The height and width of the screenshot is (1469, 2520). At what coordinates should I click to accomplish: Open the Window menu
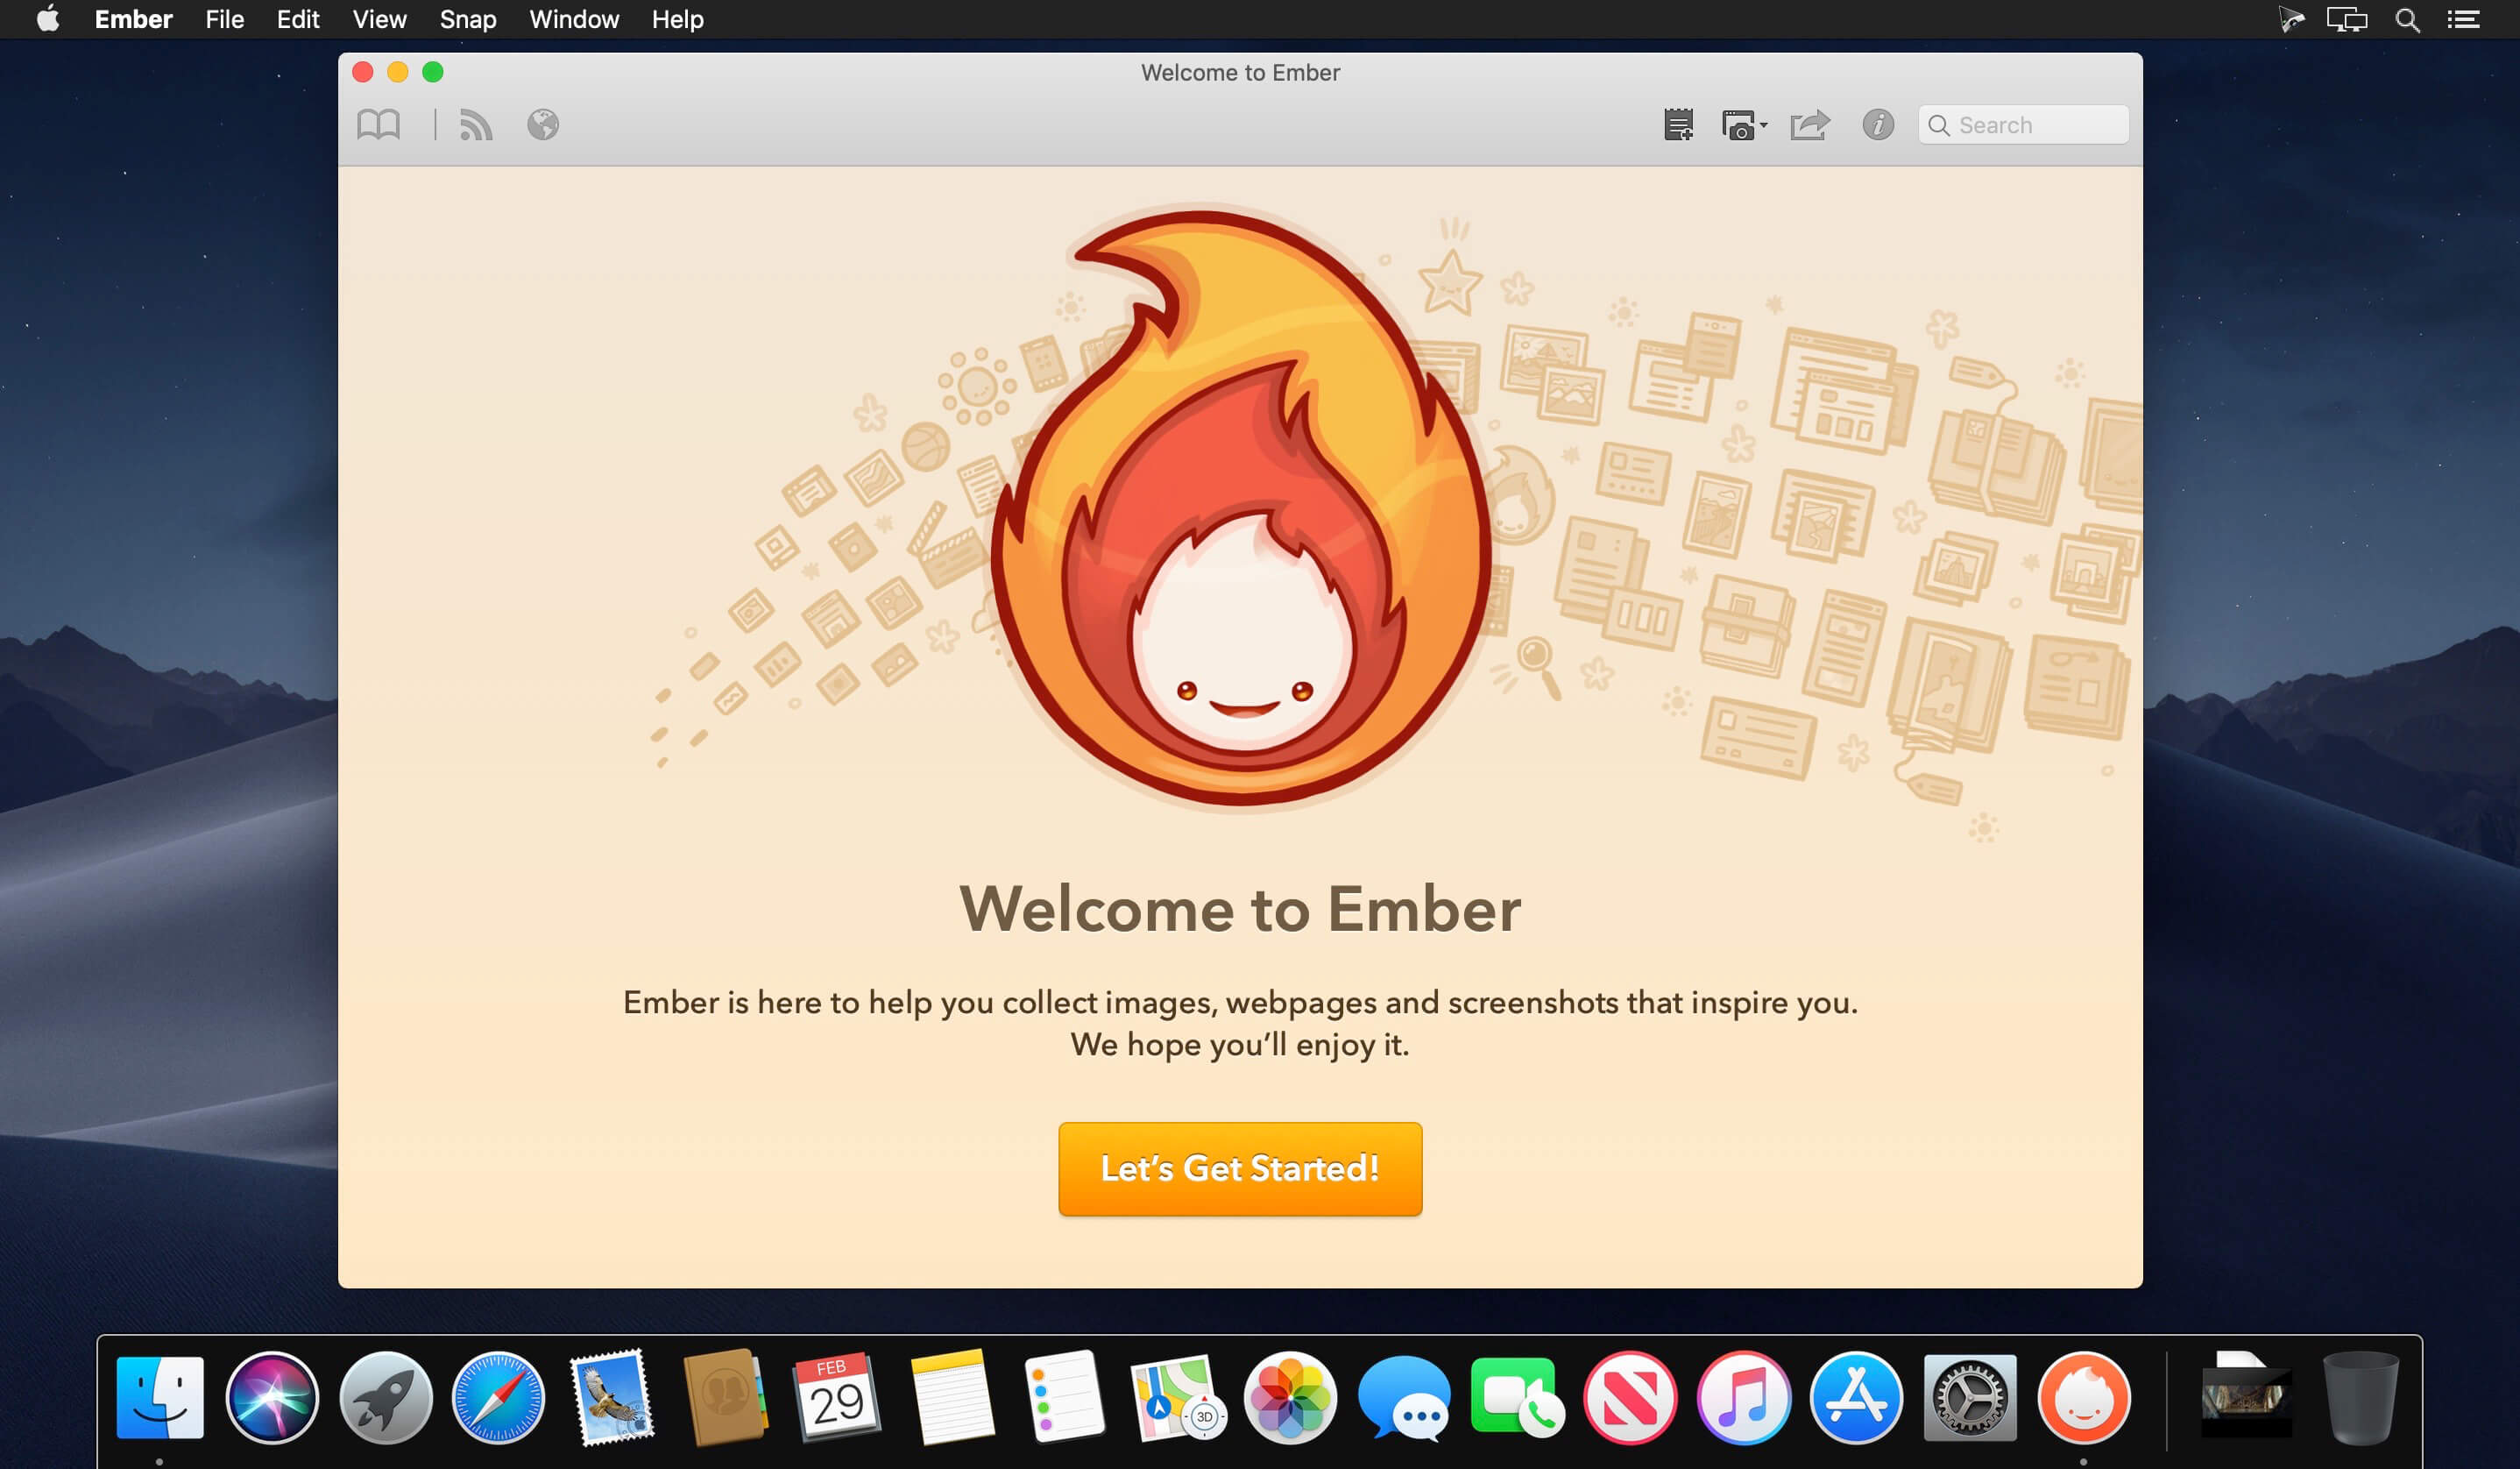[x=574, y=19]
